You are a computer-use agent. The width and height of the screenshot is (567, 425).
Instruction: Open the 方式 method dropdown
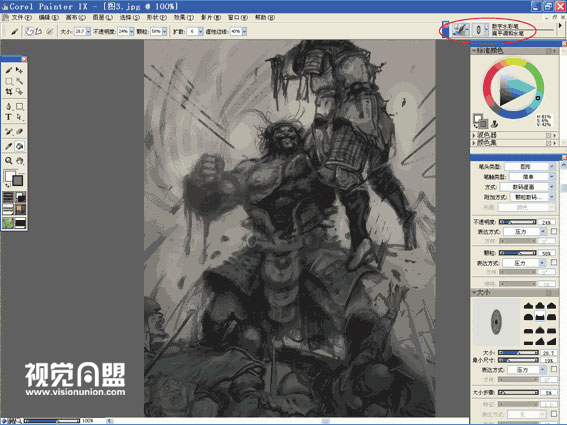click(x=527, y=187)
